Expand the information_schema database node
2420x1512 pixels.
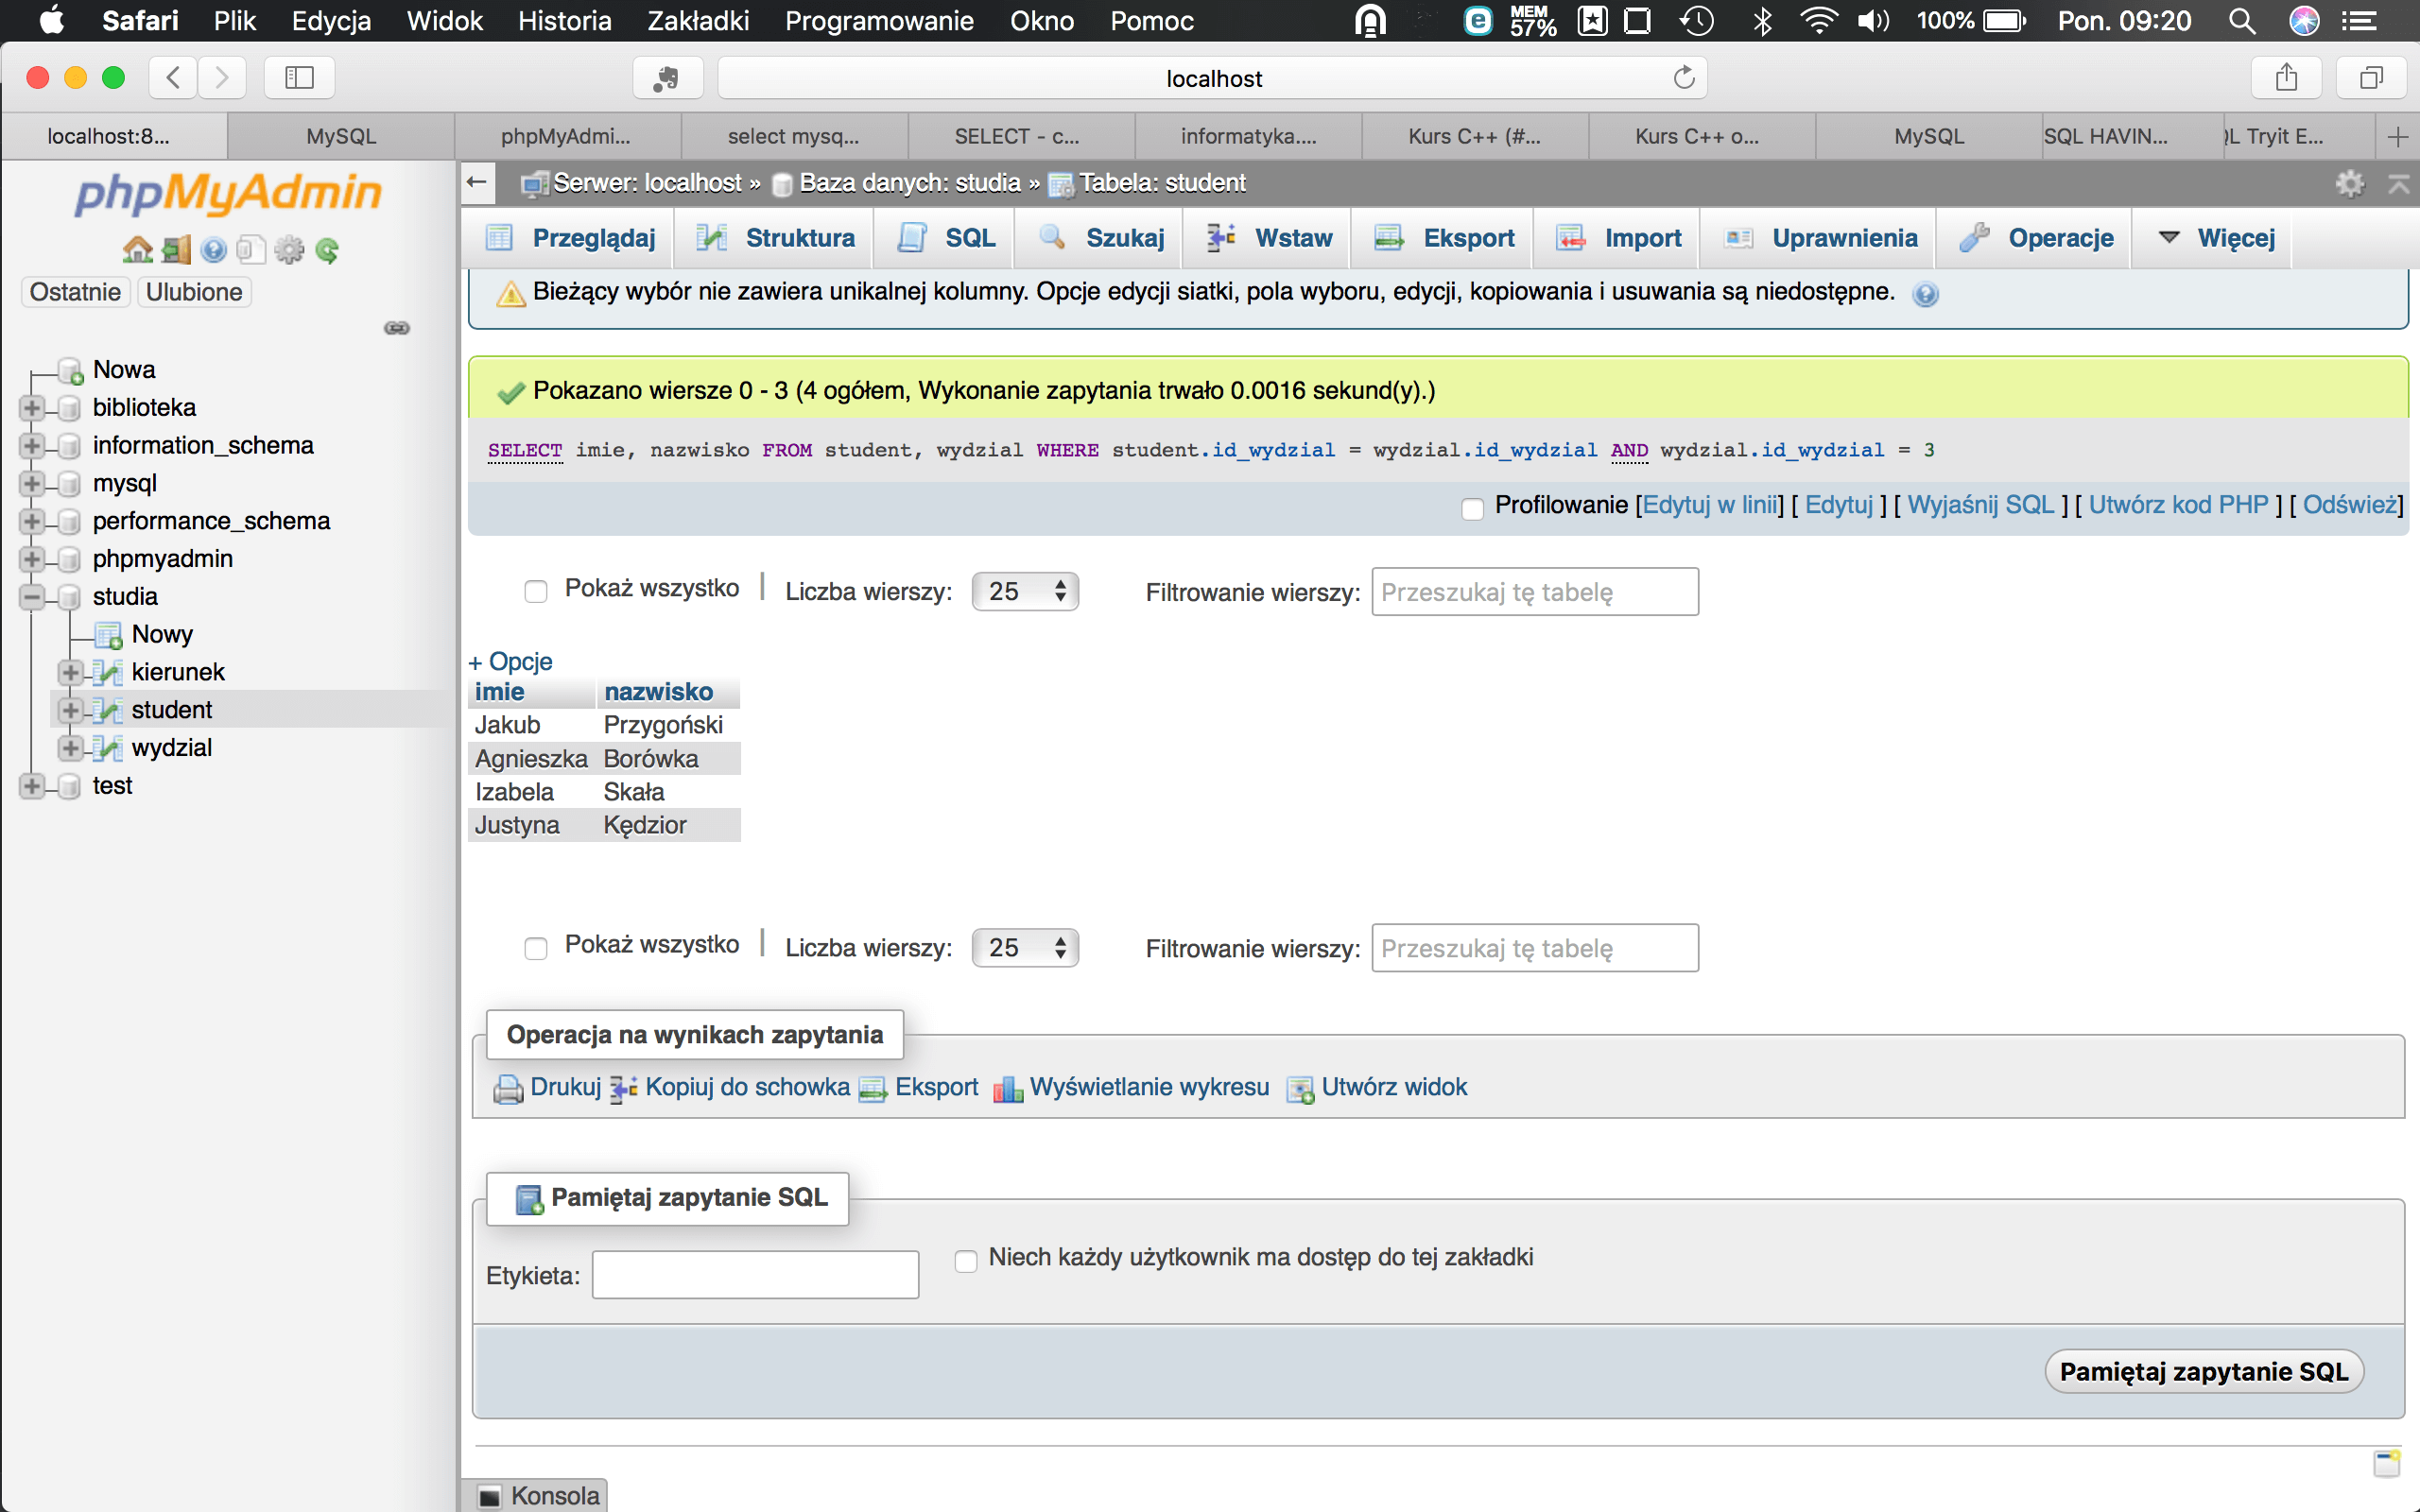click(x=32, y=445)
